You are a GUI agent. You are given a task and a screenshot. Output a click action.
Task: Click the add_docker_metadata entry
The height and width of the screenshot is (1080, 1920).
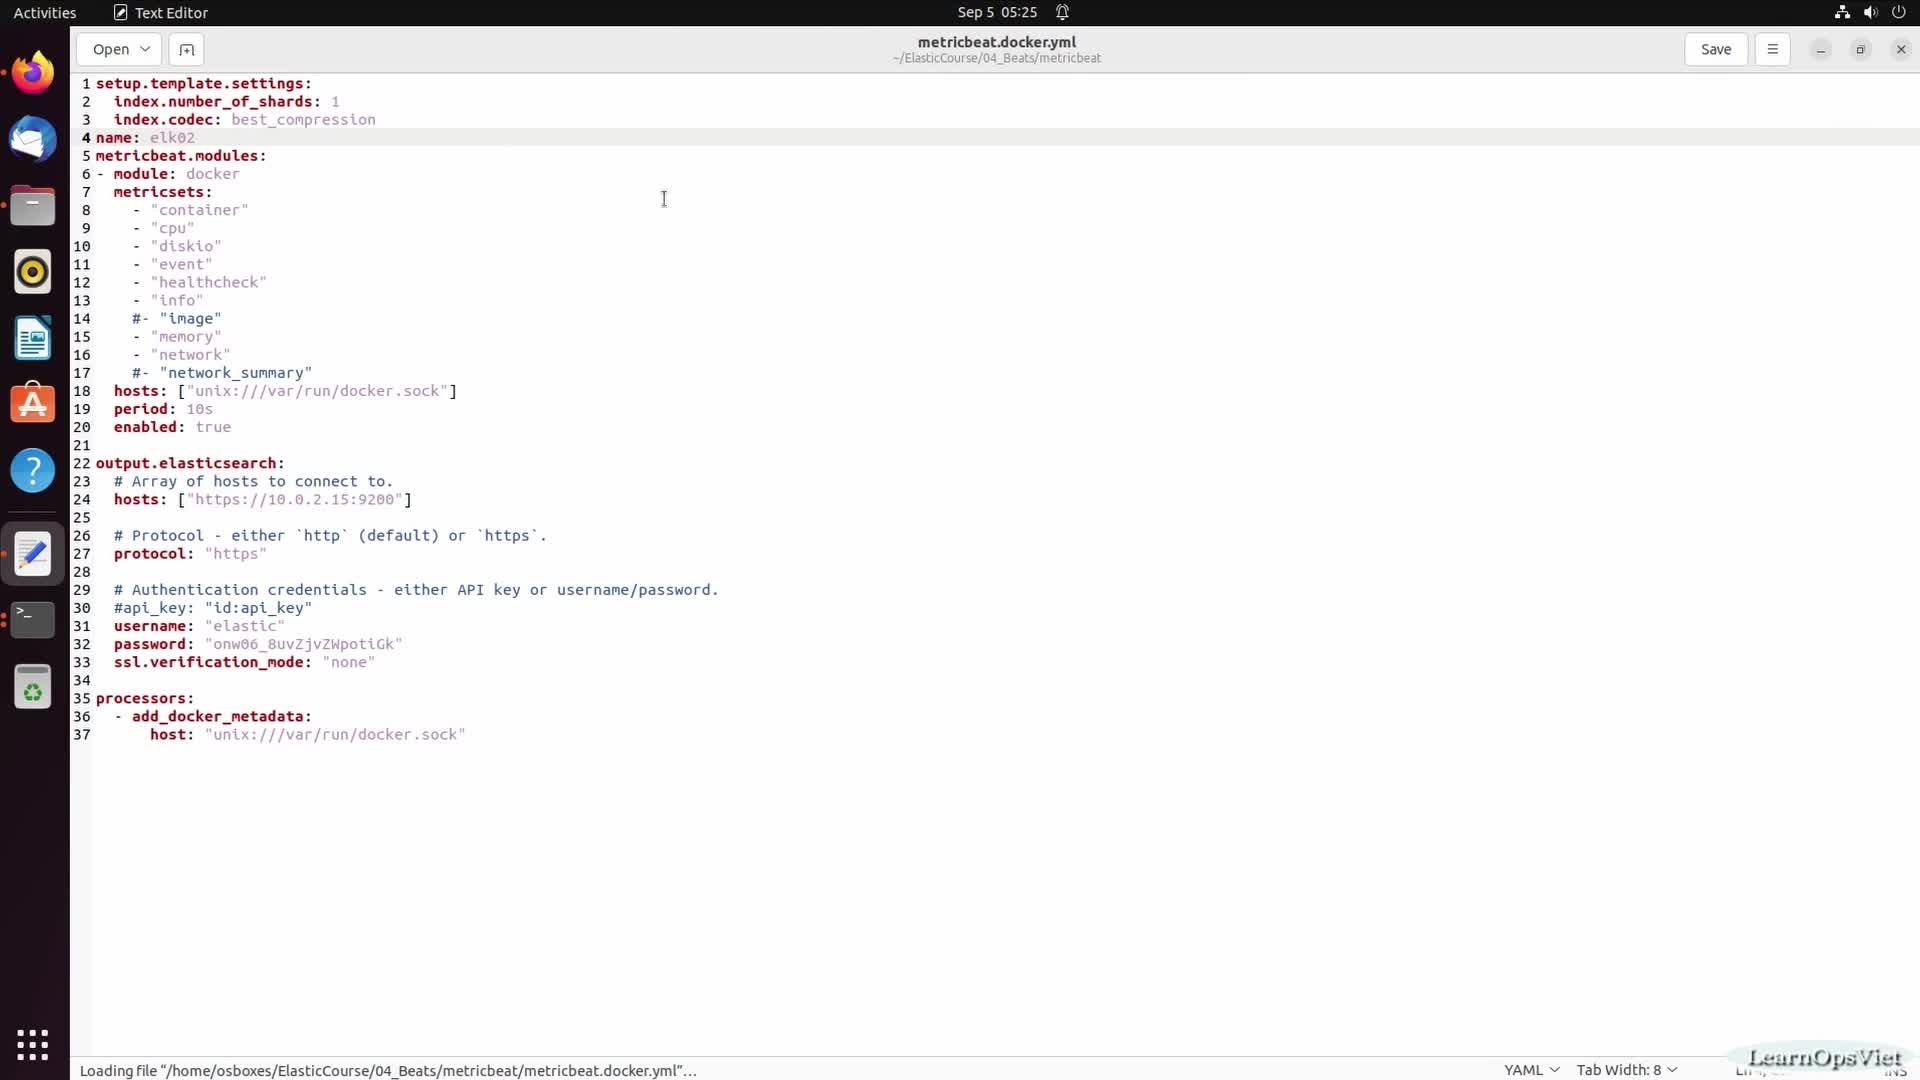pos(222,716)
